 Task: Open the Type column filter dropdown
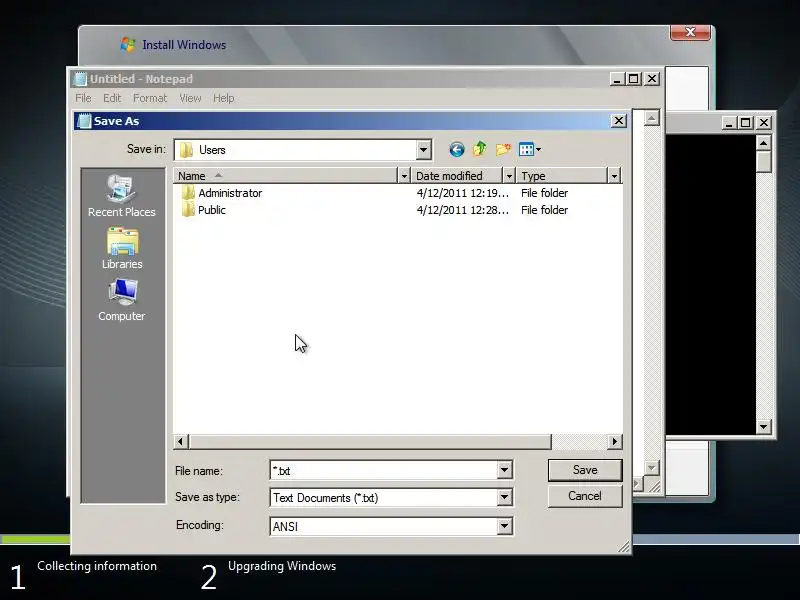(614, 176)
